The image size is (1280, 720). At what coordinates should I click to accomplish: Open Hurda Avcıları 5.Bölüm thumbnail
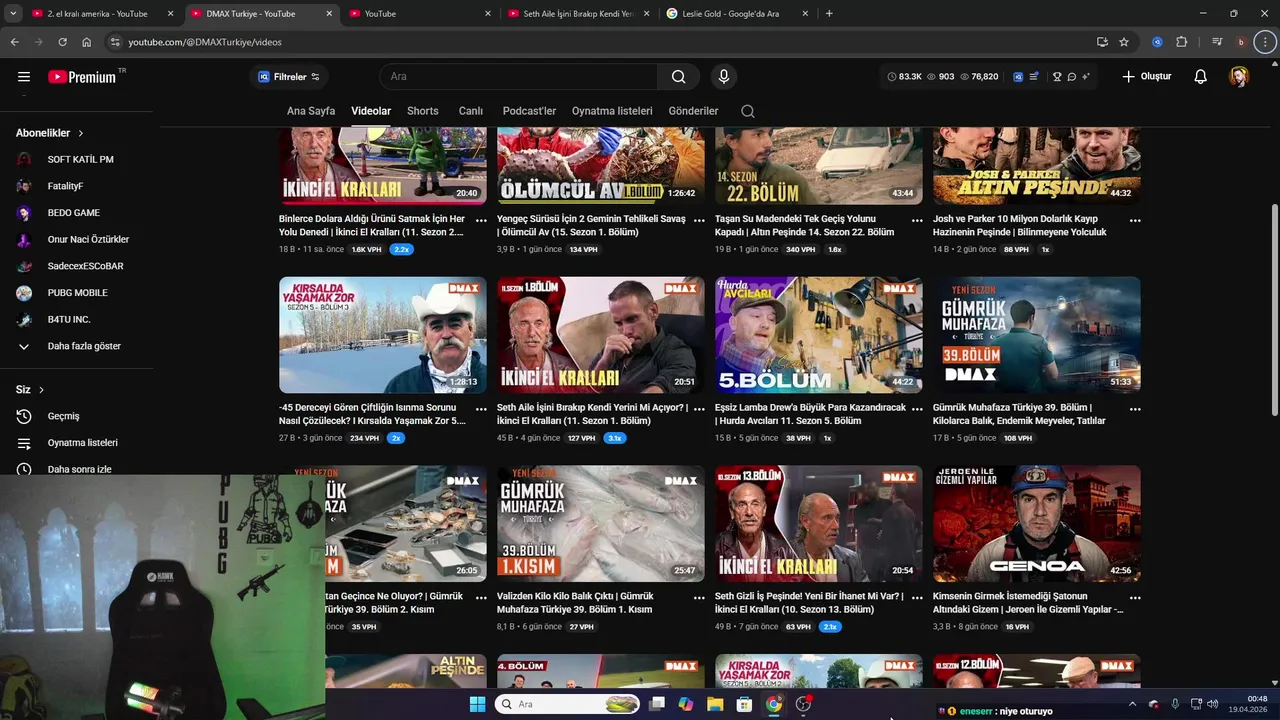(x=819, y=335)
